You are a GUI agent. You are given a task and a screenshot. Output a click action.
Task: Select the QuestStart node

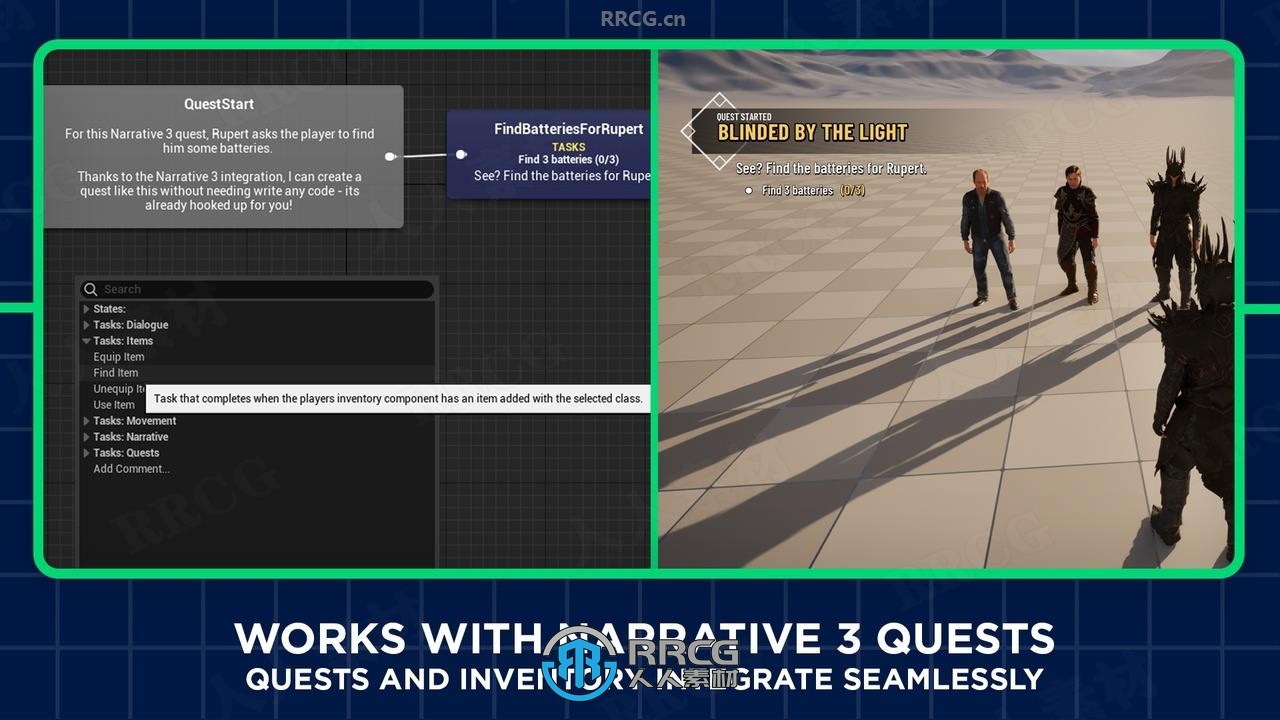coord(223,157)
